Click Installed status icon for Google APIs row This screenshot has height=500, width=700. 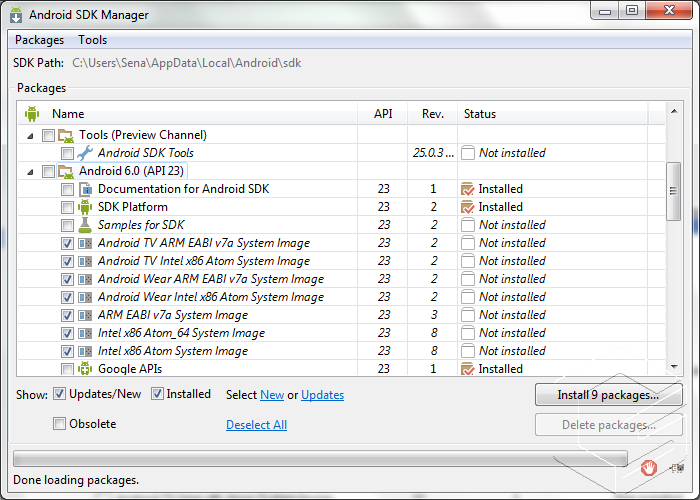(467, 369)
